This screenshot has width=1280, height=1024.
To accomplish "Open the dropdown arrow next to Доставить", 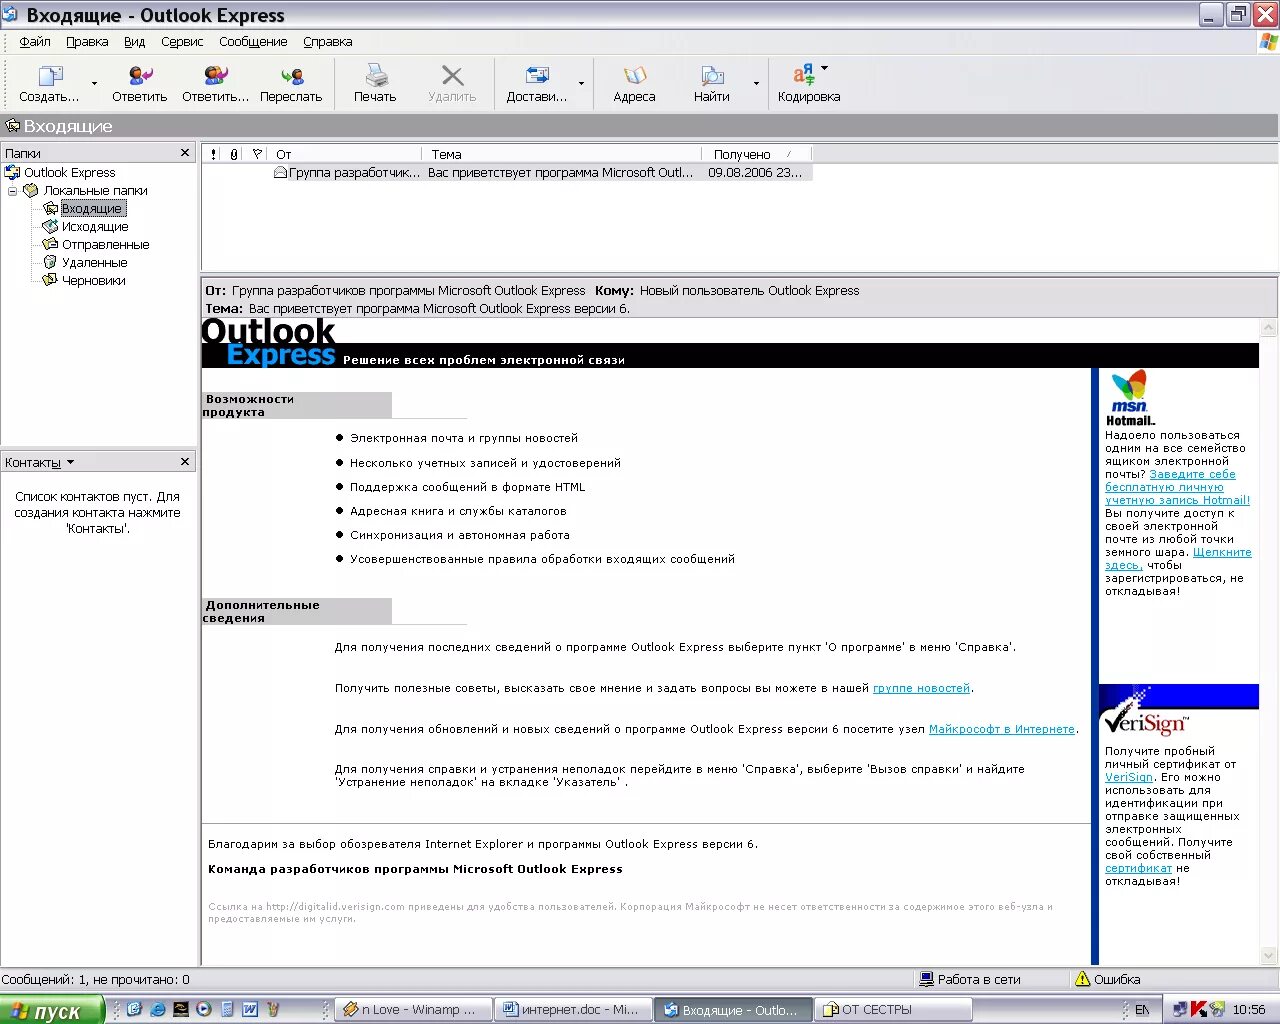I will 581,84.
